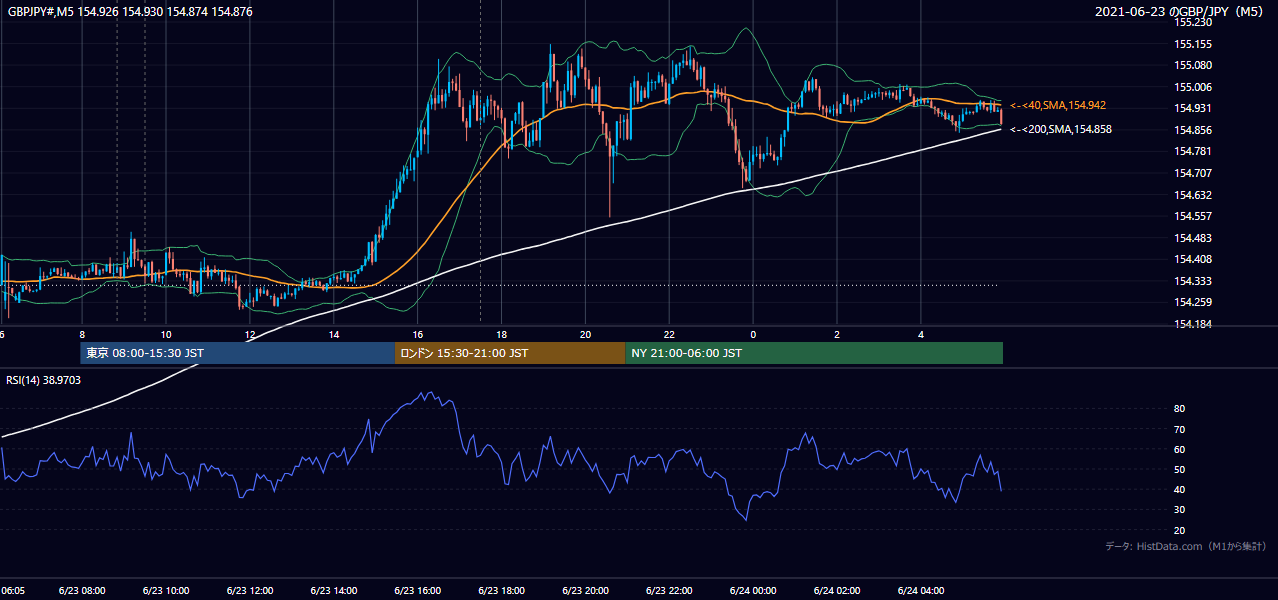Click the 40 SMA 154.942 label
The image size is (1278, 600).
pyautogui.click(x=1058, y=105)
